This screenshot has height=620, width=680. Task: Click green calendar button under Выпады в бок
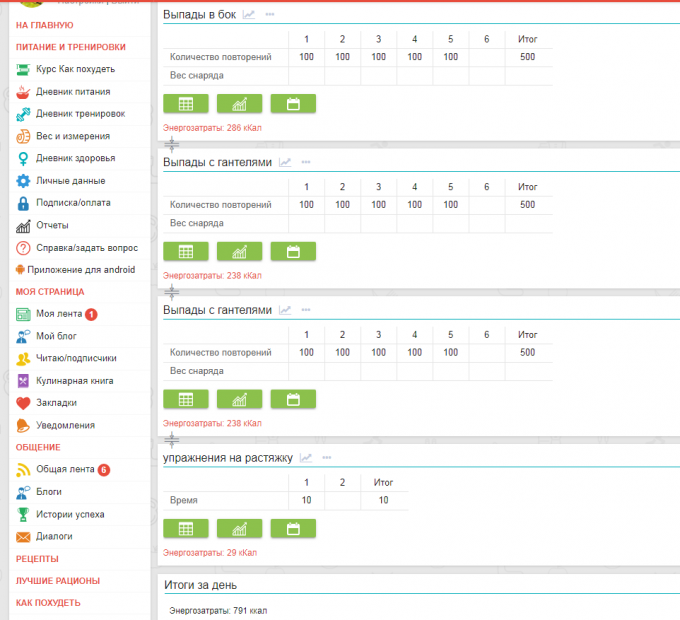(x=293, y=104)
